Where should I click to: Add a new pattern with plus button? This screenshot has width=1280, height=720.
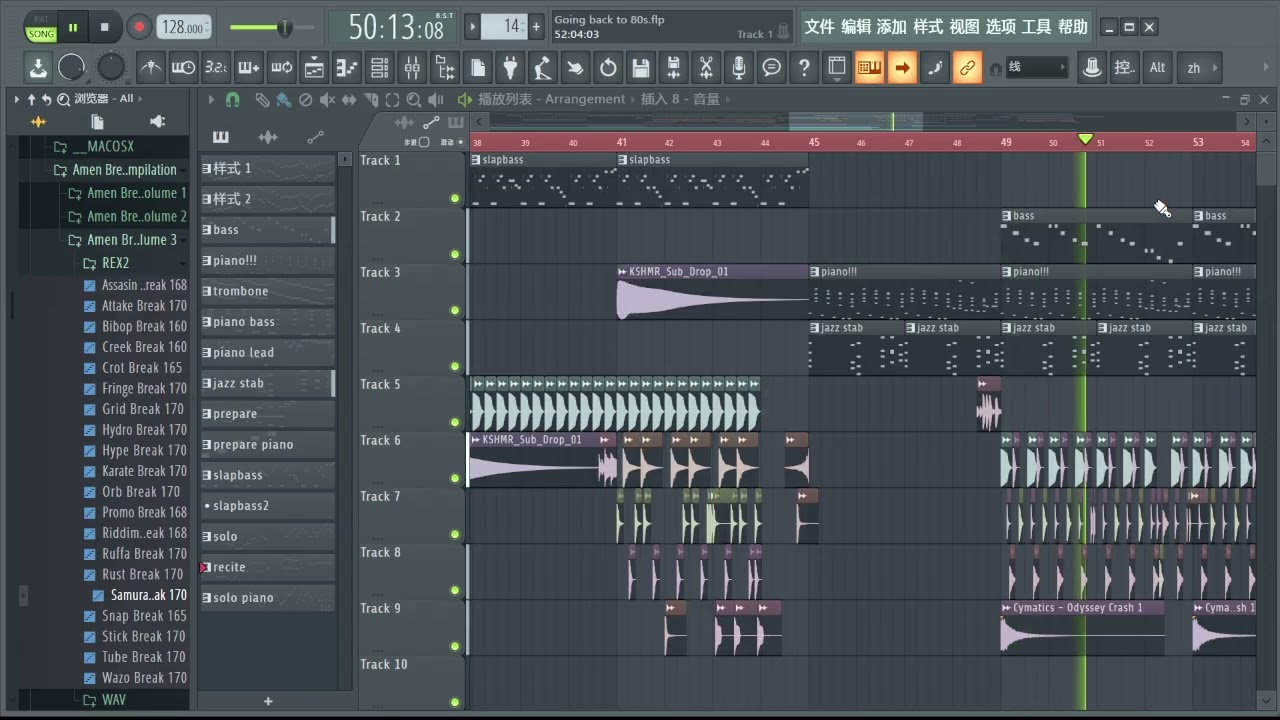[268, 701]
